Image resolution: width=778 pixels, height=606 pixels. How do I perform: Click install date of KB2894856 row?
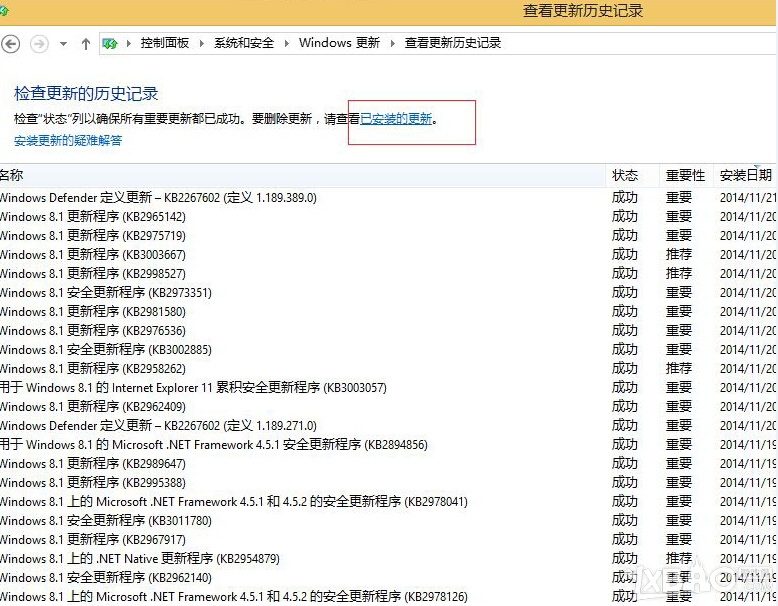[748, 445]
